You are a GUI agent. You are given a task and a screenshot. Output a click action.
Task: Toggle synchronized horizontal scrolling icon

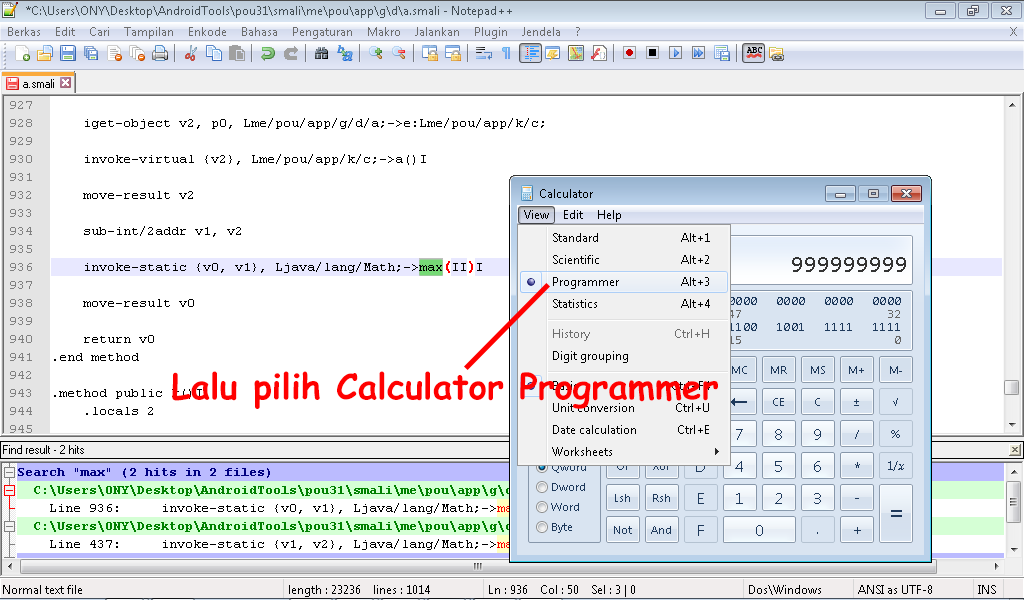click(453, 54)
